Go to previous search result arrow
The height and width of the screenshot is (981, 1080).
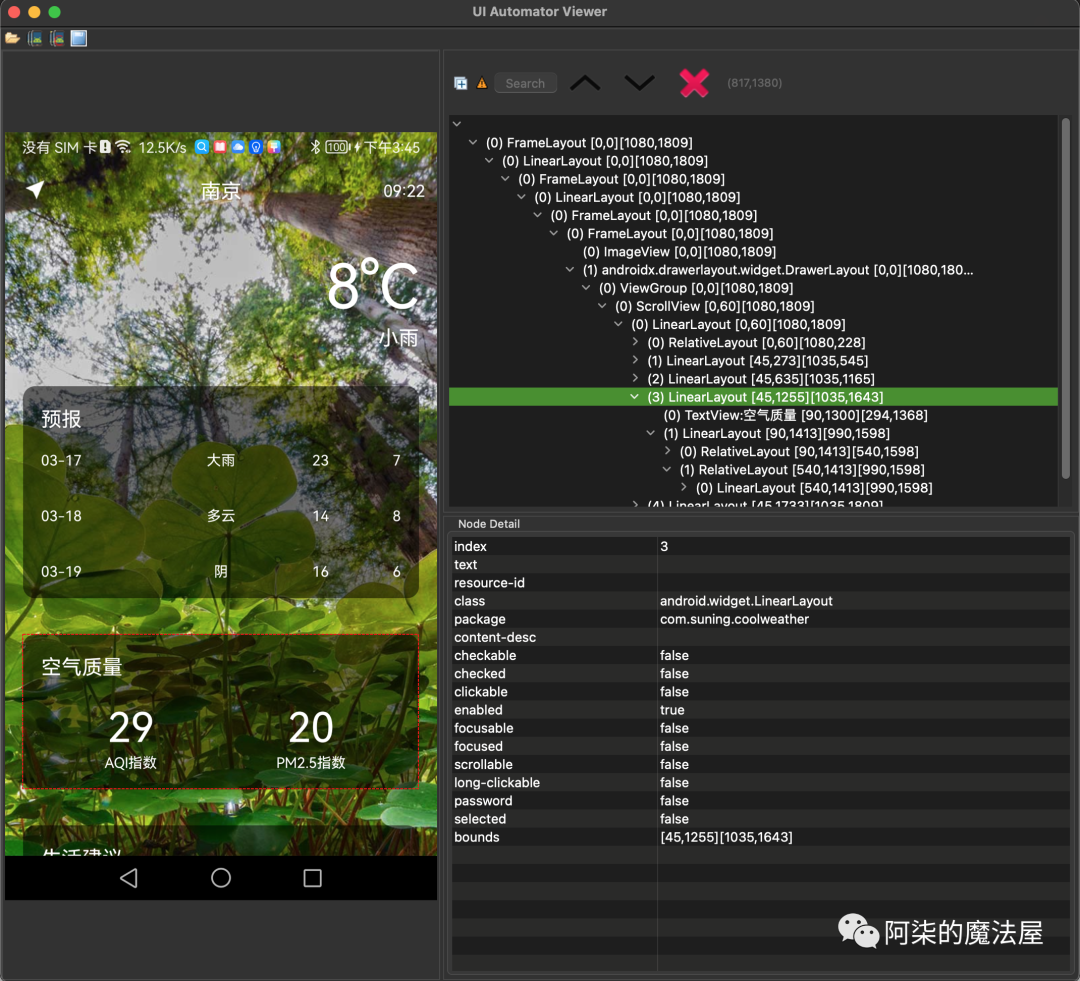tap(585, 83)
